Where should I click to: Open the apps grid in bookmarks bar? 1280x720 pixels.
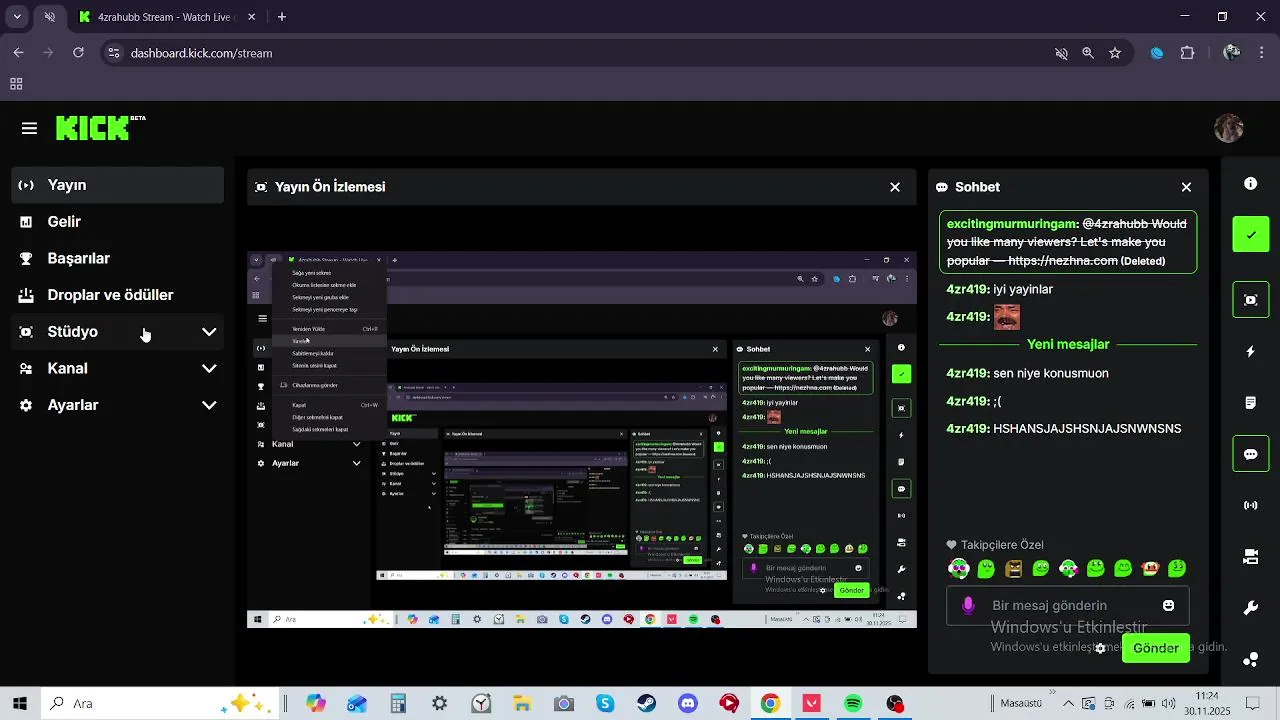coord(16,84)
